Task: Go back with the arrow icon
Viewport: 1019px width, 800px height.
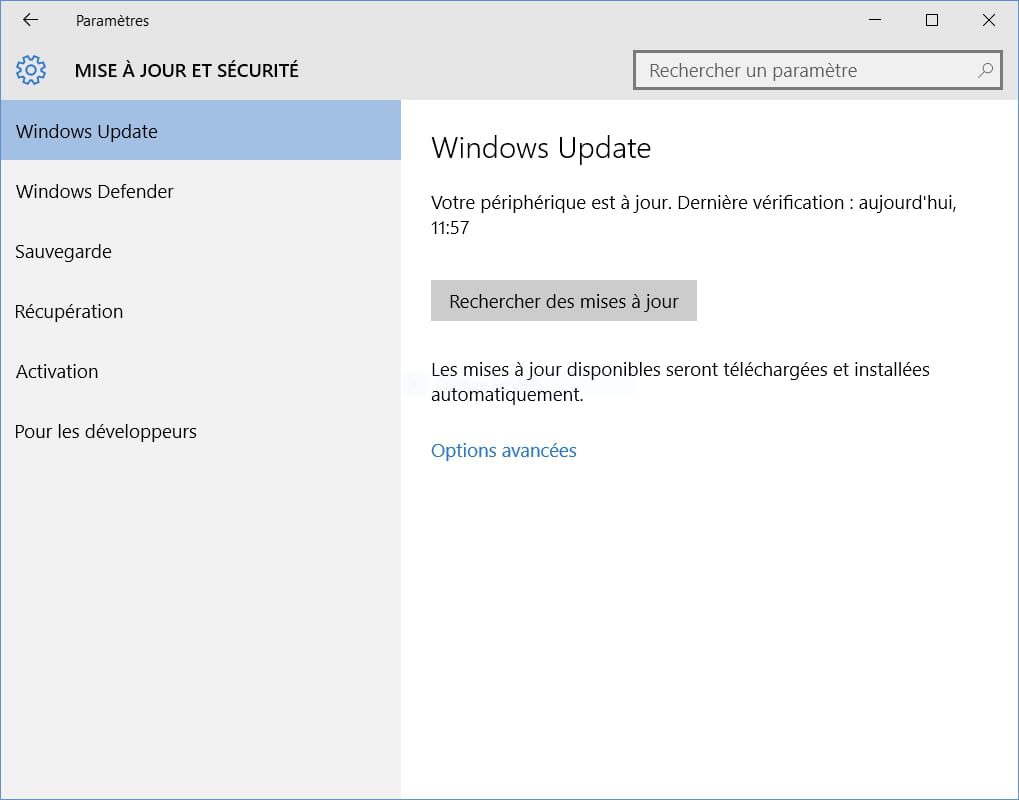Action: tap(31, 20)
